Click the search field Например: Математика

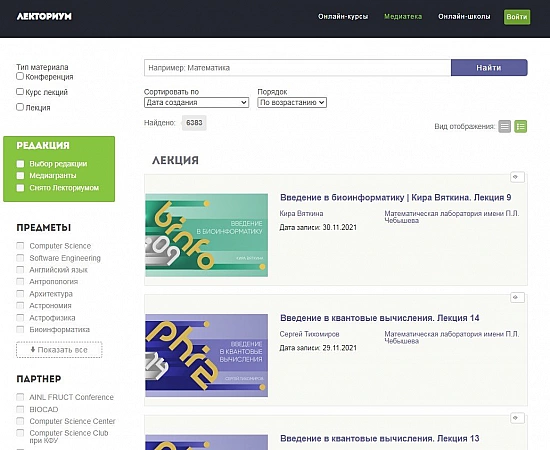[297, 68]
